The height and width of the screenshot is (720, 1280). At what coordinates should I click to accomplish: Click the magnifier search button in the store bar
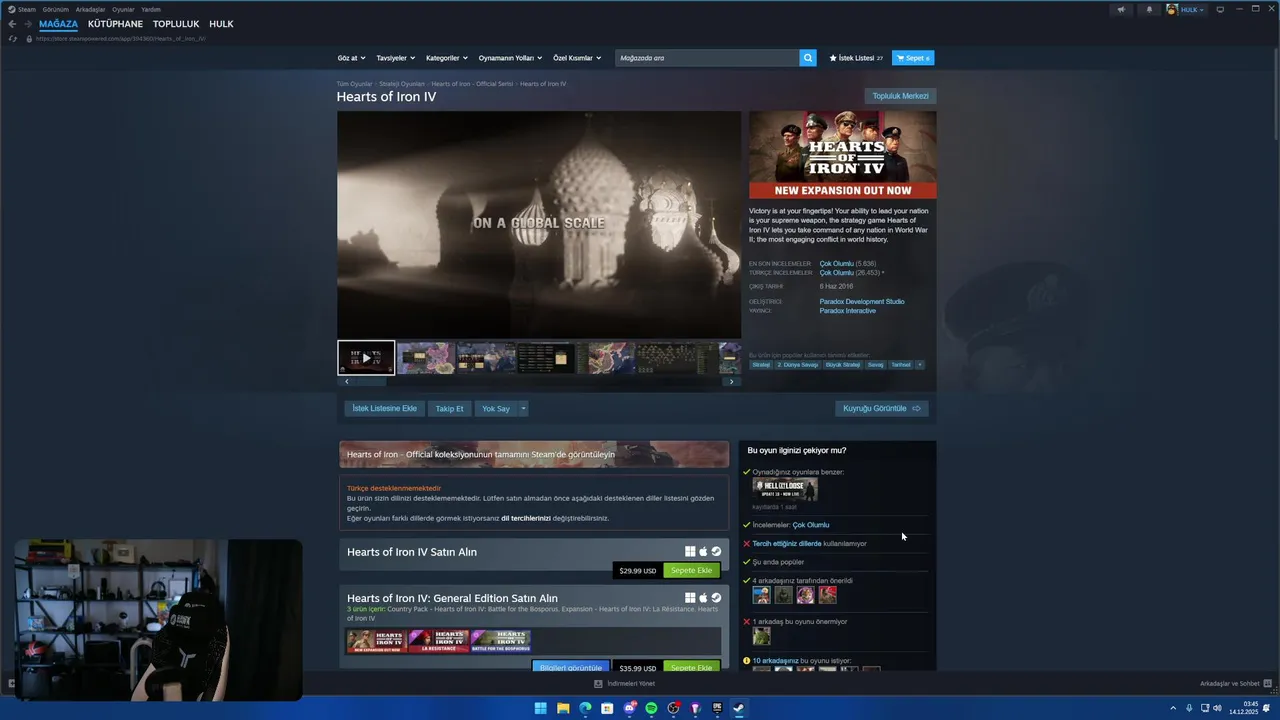click(x=808, y=58)
